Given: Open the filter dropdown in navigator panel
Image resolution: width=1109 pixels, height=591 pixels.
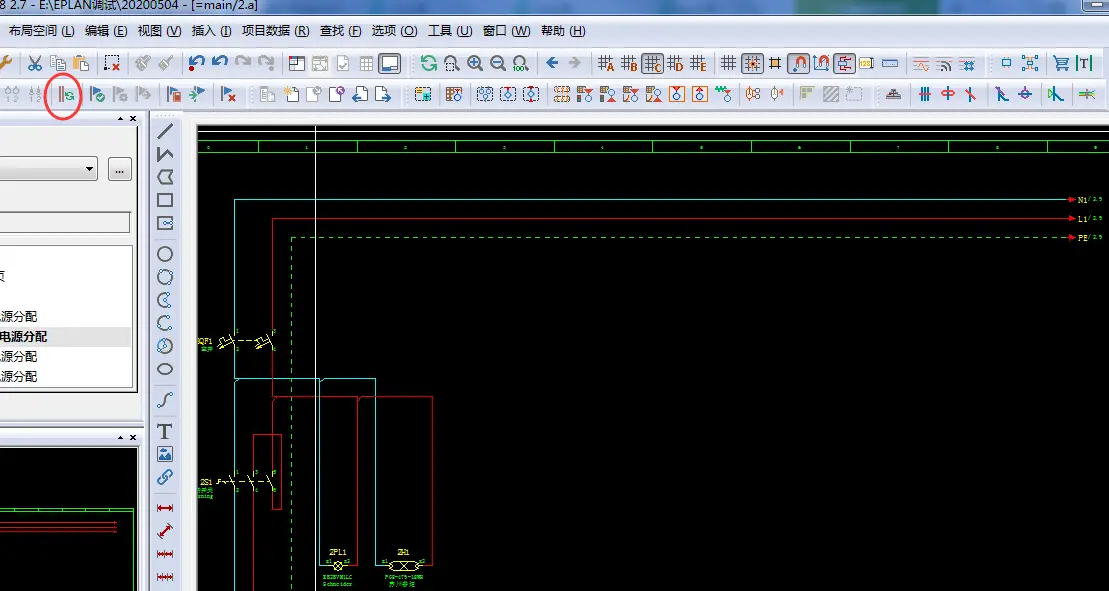Looking at the screenshot, I should click(x=90, y=169).
